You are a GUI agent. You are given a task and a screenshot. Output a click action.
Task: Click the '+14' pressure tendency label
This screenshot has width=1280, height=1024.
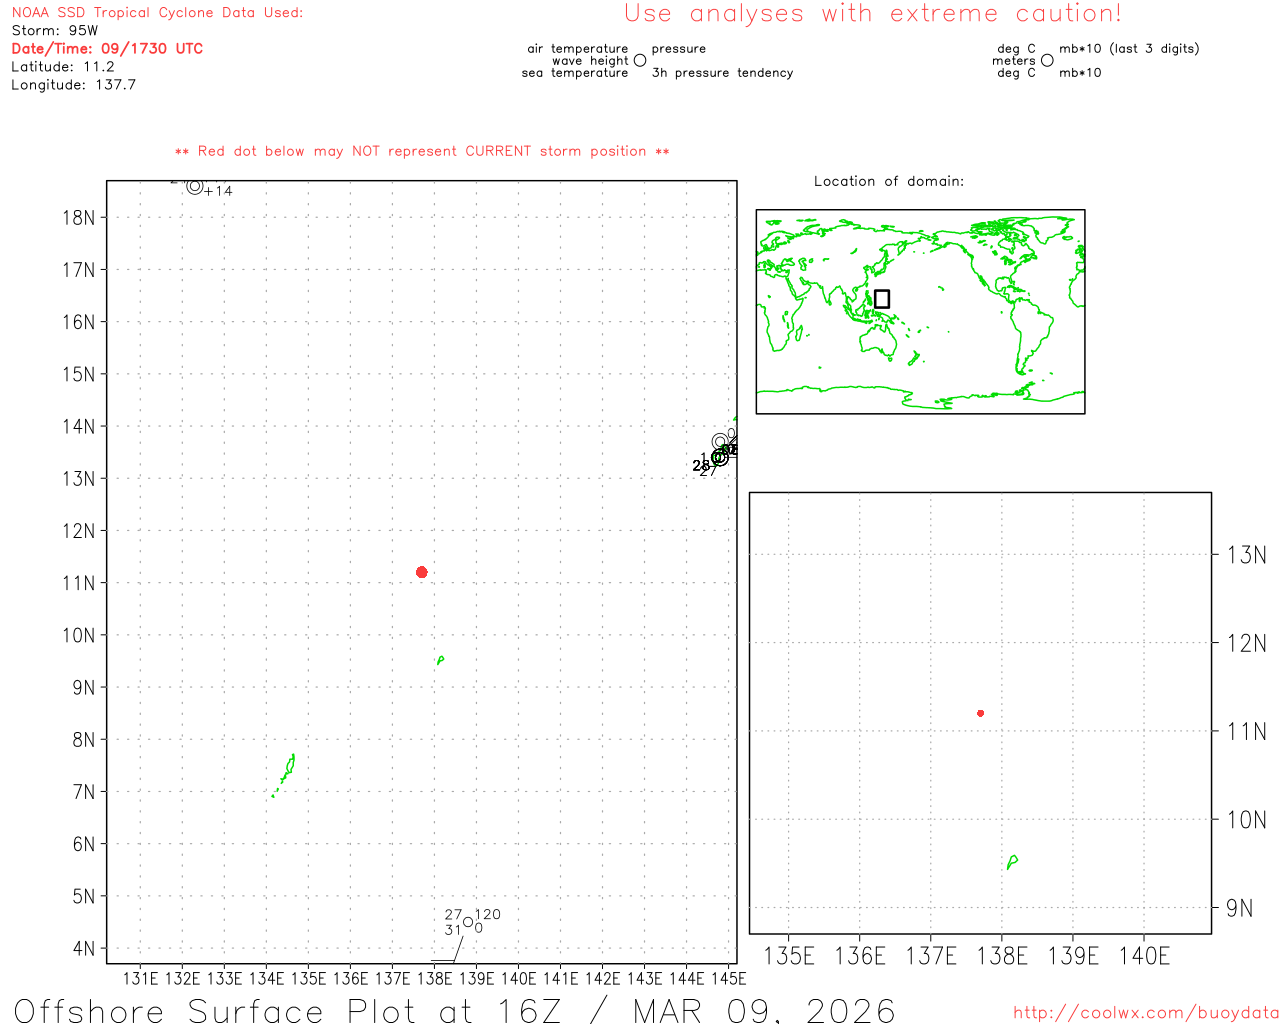click(219, 191)
